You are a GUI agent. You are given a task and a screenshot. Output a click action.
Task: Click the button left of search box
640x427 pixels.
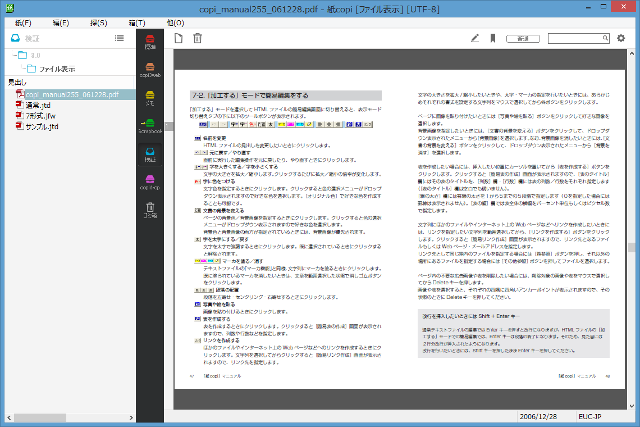click(x=524, y=39)
